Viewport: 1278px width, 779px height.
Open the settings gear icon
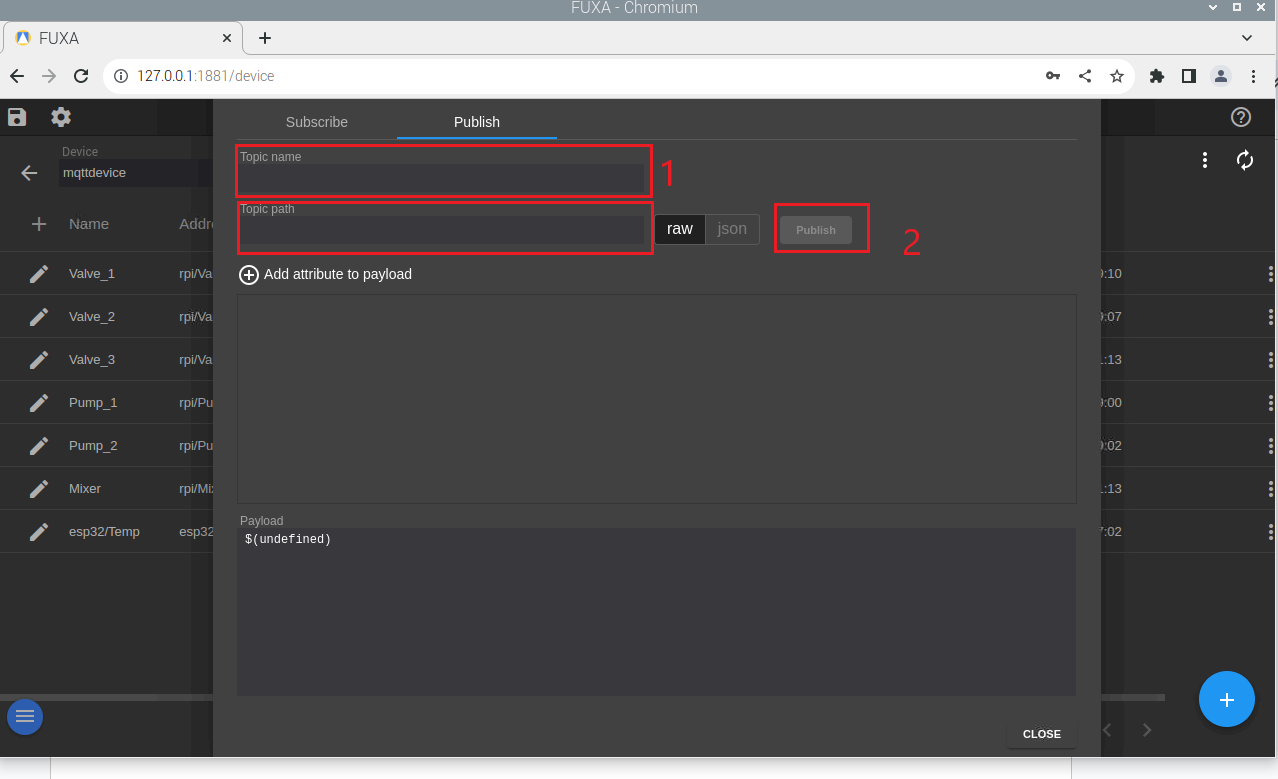coord(61,117)
